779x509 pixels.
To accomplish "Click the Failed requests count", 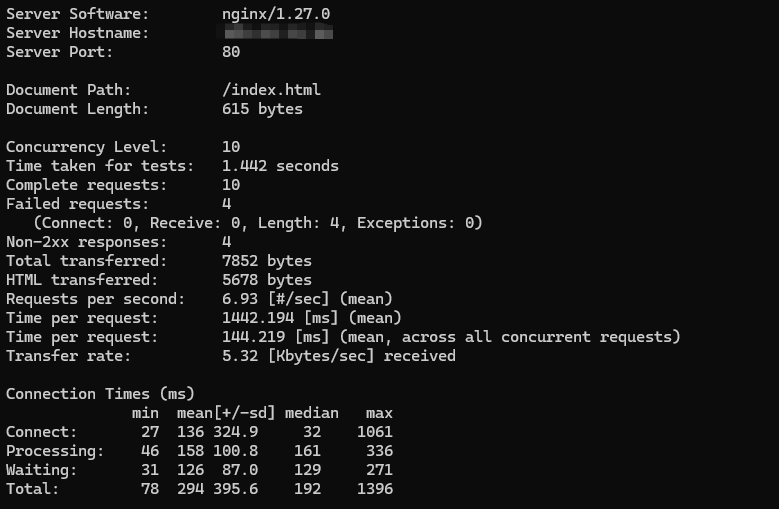I will 227,204.
